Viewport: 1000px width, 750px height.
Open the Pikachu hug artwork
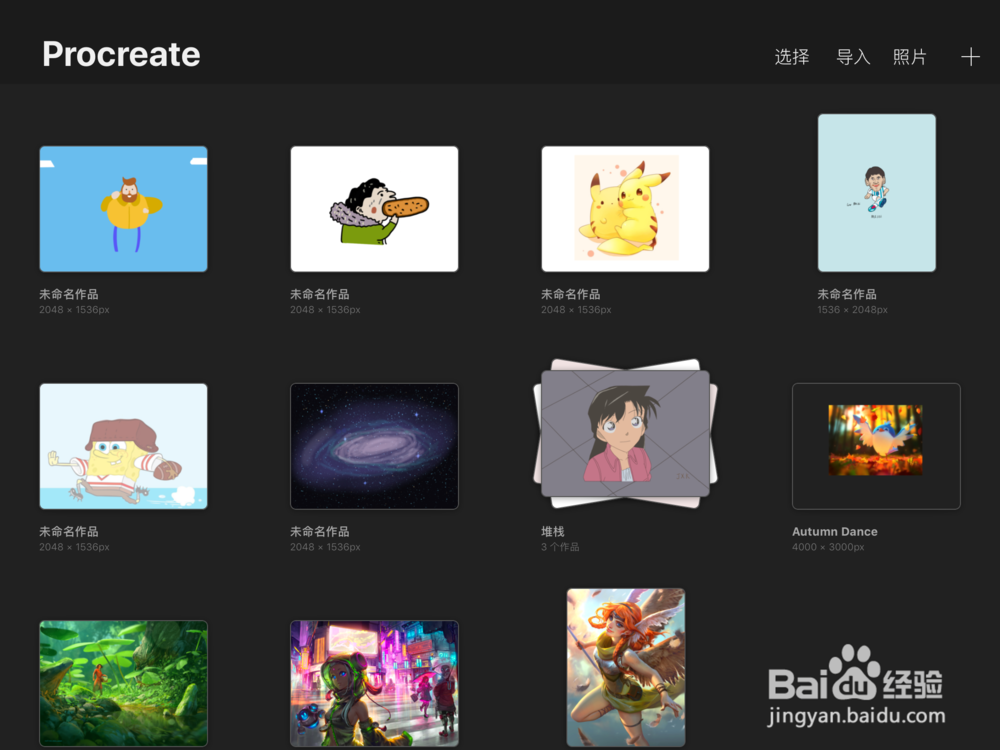(x=626, y=209)
